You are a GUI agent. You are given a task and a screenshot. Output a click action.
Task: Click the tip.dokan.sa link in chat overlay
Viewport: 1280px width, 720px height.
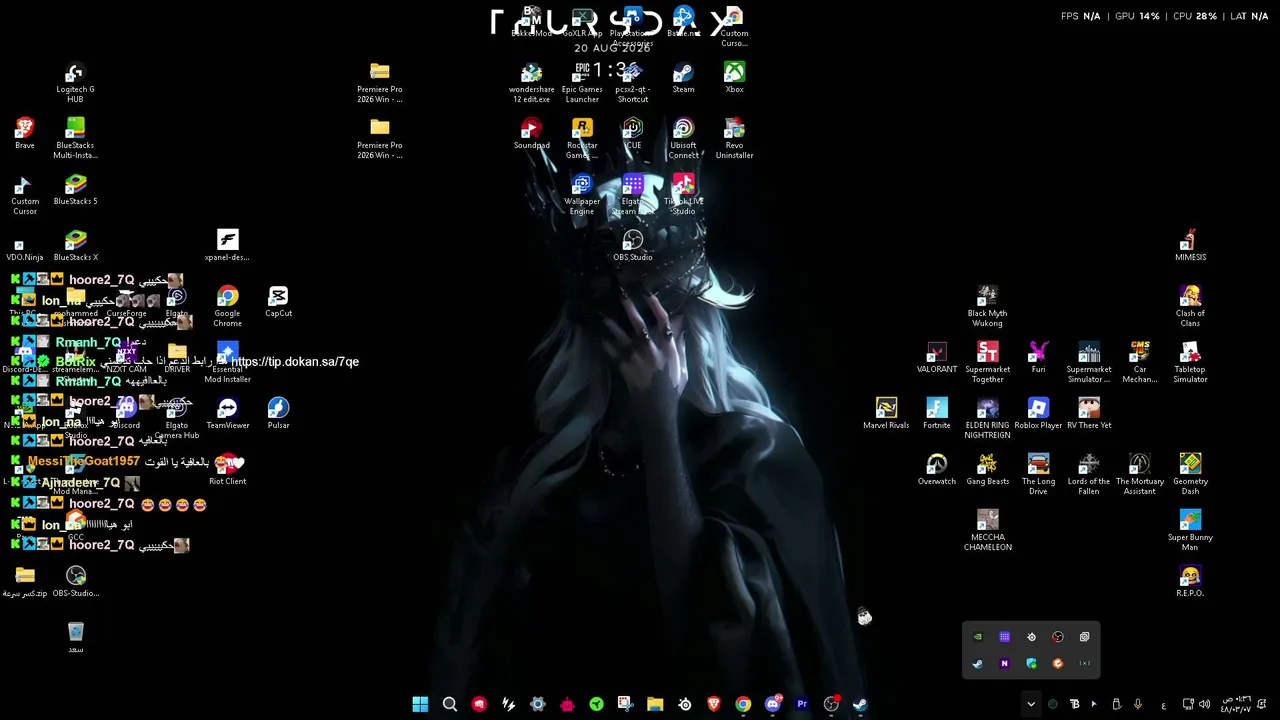click(295, 362)
